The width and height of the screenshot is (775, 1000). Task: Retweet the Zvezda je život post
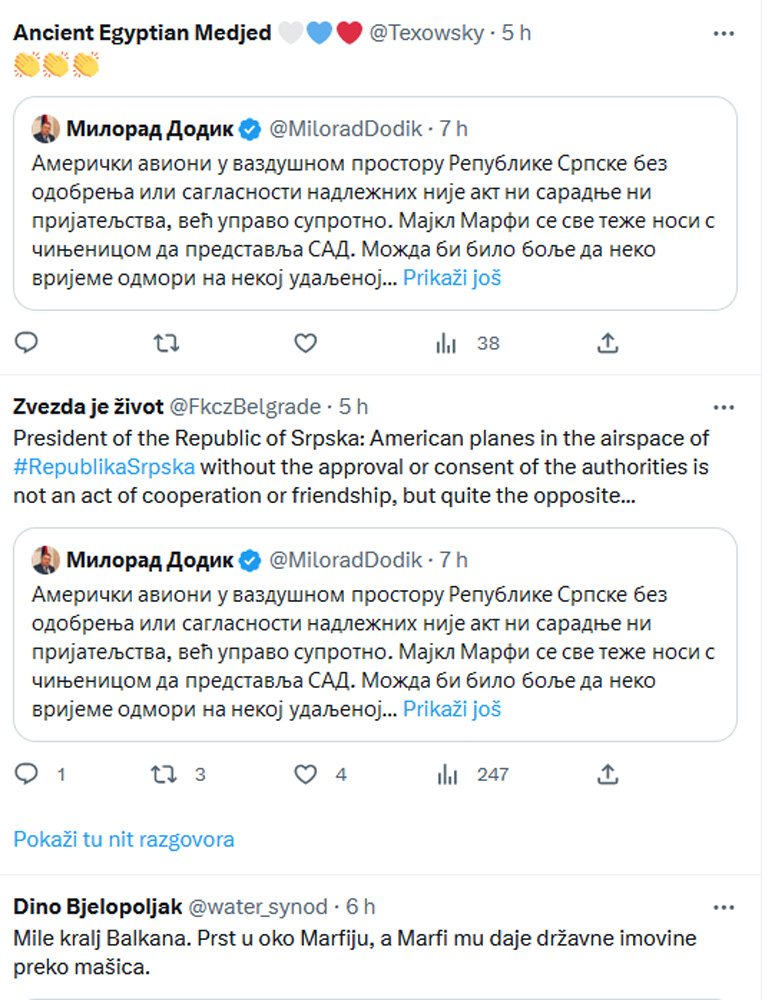coord(178,774)
